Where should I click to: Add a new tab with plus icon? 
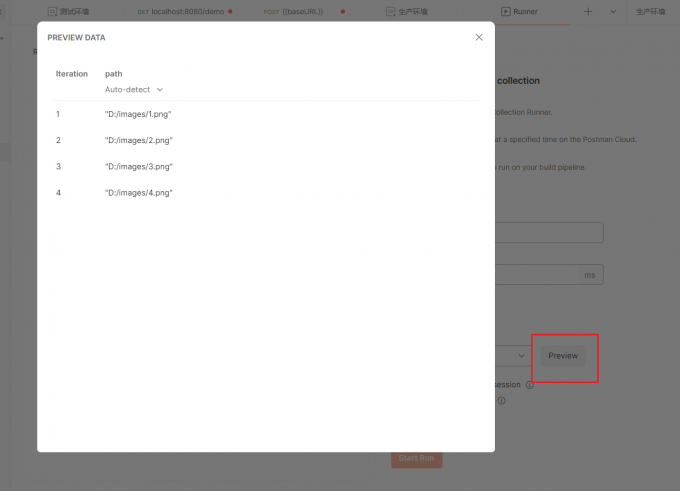tap(588, 12)
